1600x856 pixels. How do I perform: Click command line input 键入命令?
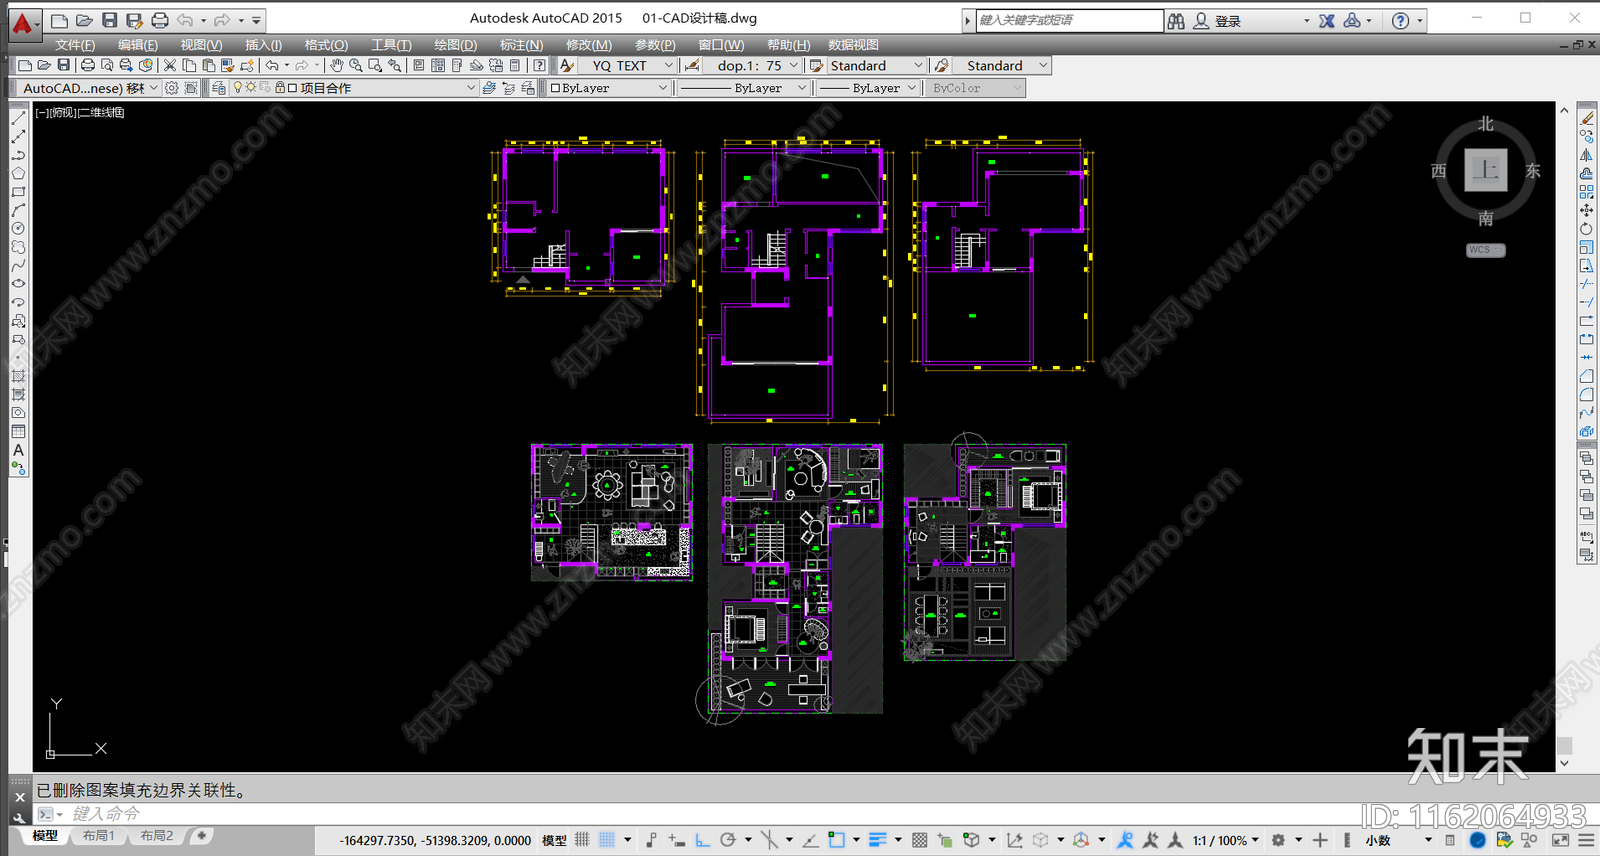(105, 814)
